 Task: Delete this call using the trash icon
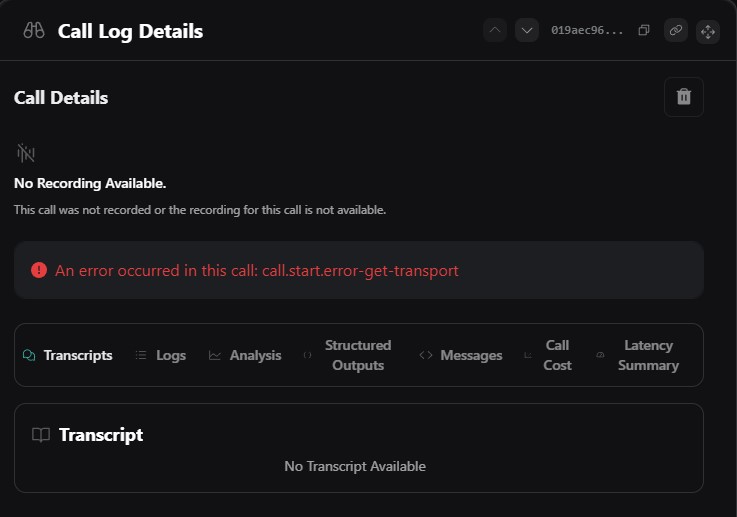684,97
